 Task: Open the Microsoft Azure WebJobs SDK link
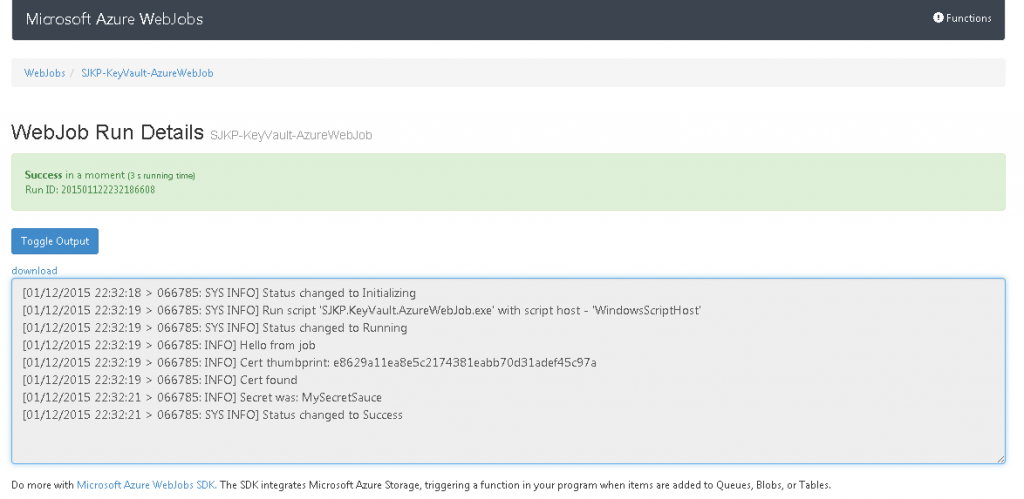pyautogui.click(x=146, y=485)
